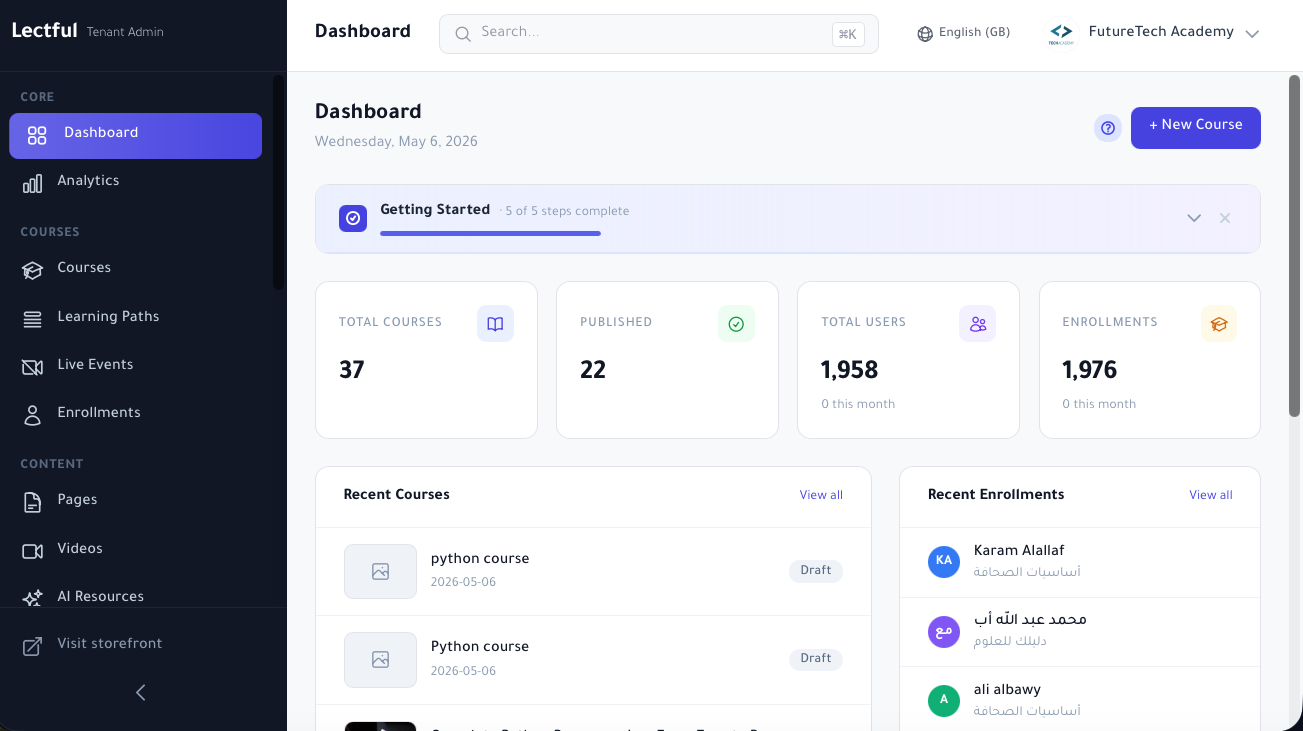Click the KA avatar for Karam Alallaf
Screen dimensions: 1303x731
pyautogui.click(x=944, y=561)
